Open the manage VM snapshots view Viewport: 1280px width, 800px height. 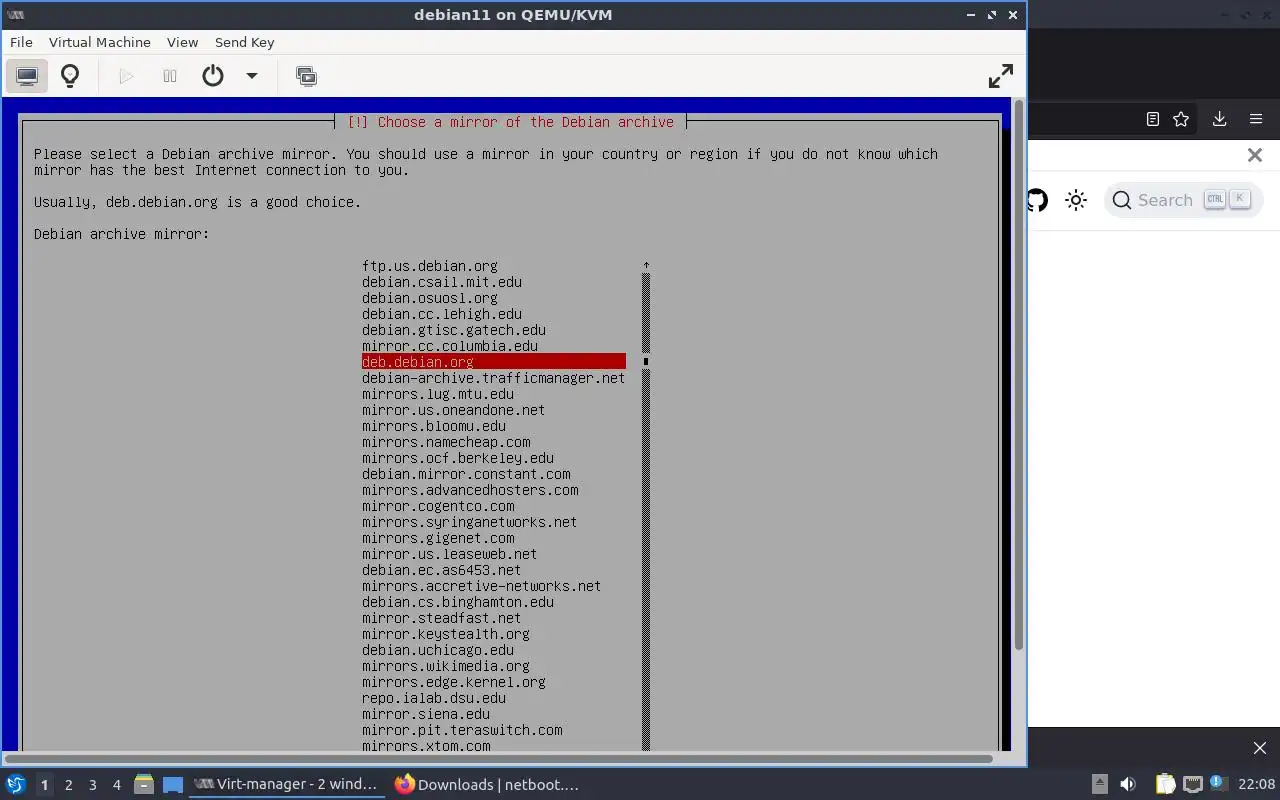point(307,76)
